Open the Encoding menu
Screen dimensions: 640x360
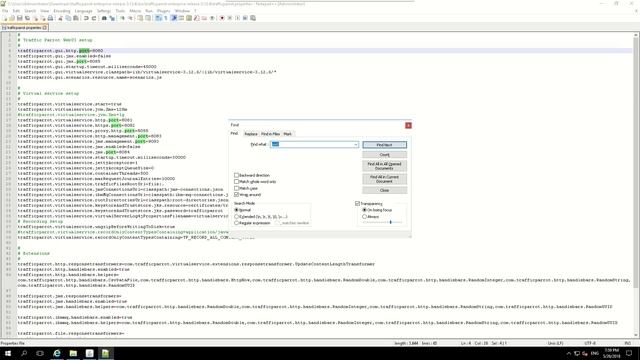(62, 11)
